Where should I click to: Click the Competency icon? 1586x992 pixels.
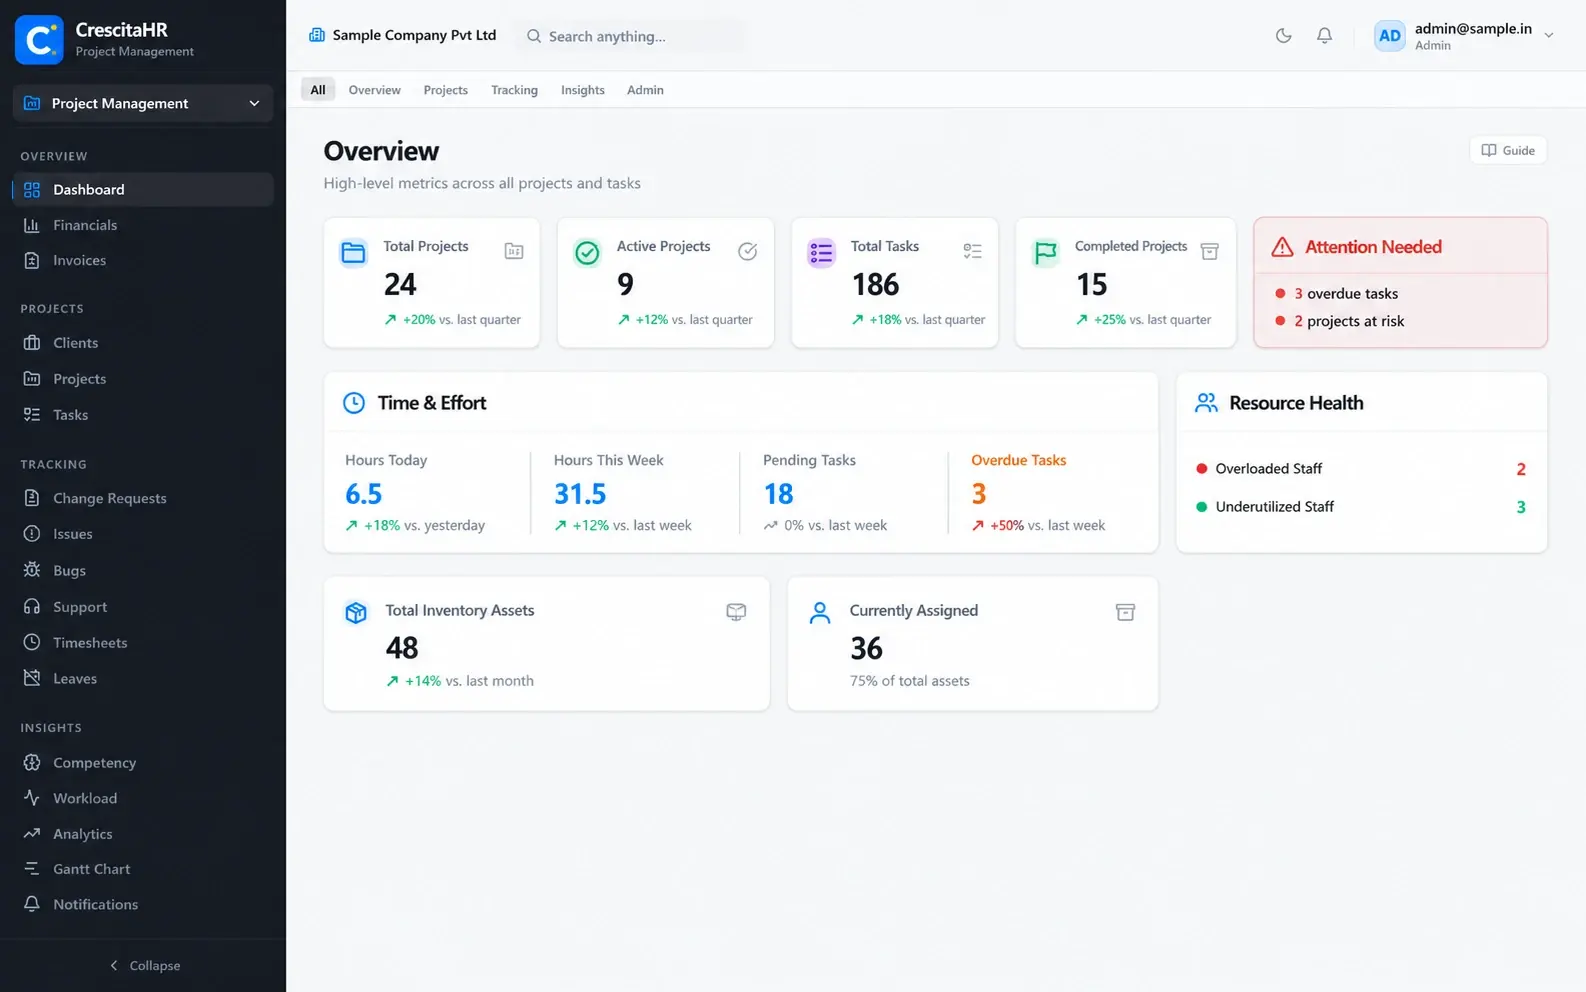coord(32,763)
